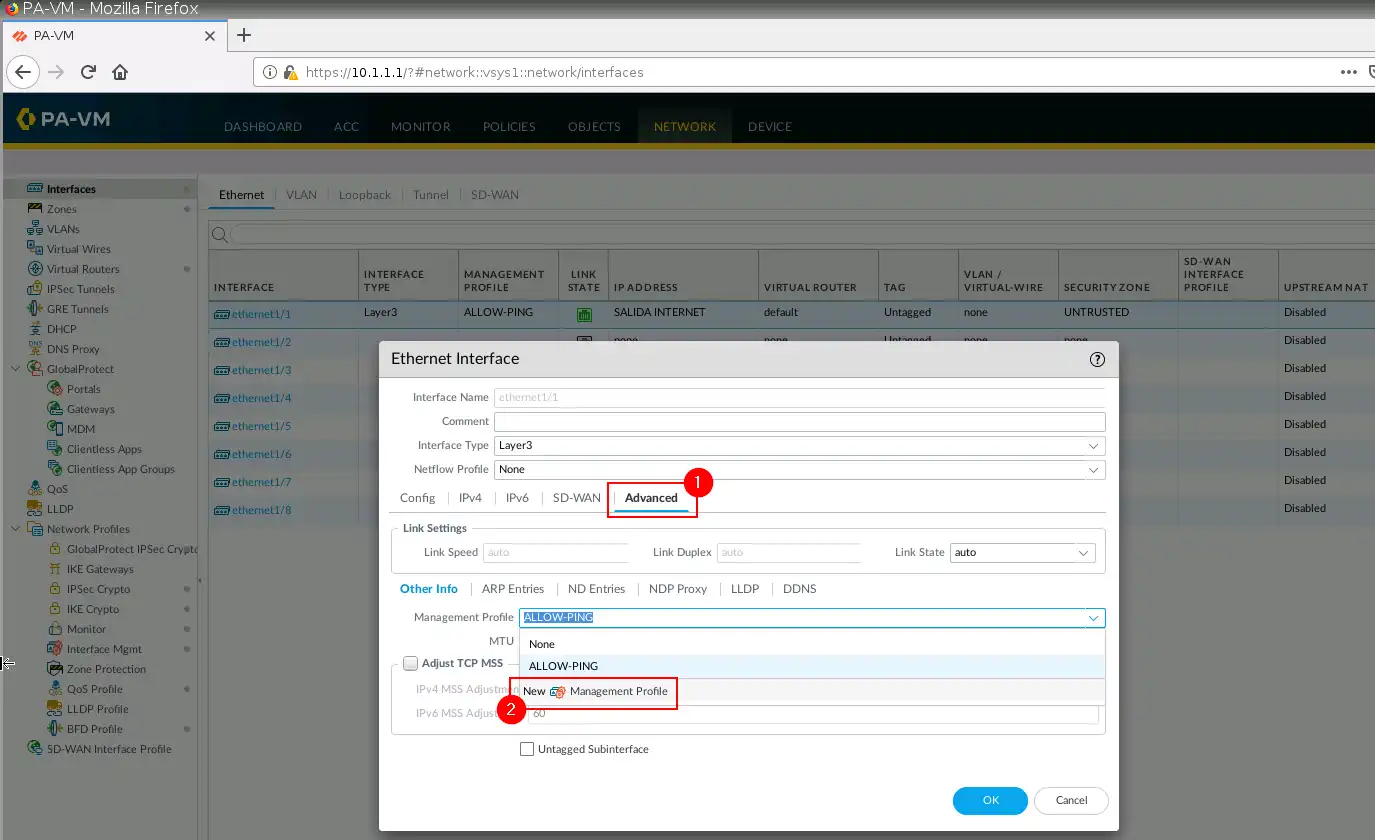
Task: Click the Portals icon under GlobalProtect
Action: click(56, 389)
